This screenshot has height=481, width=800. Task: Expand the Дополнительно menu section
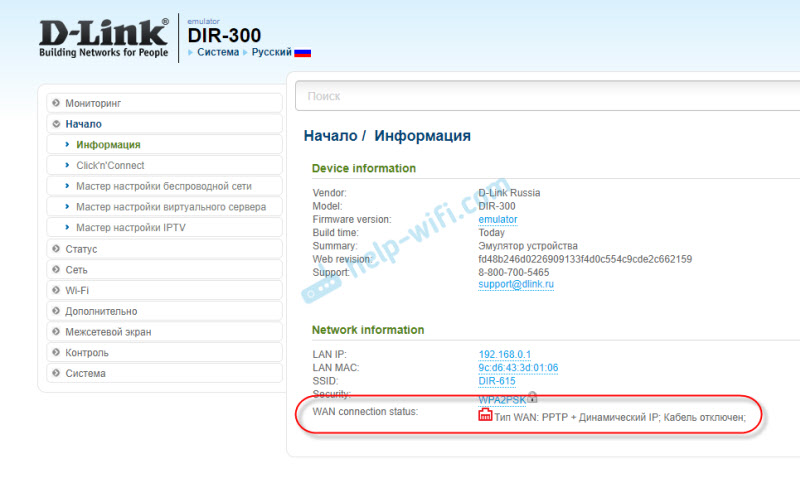(x=164, y=311)
